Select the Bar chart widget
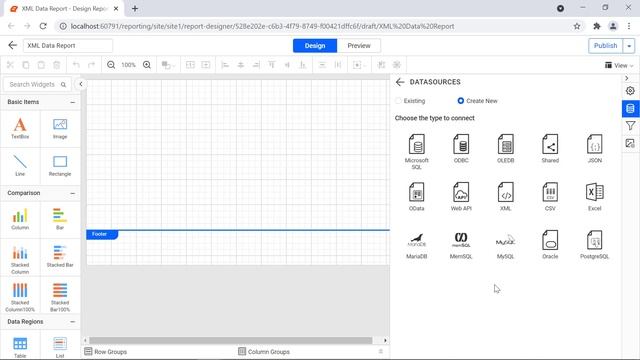This screenshot has width=640, height=360. coord(60,219)
